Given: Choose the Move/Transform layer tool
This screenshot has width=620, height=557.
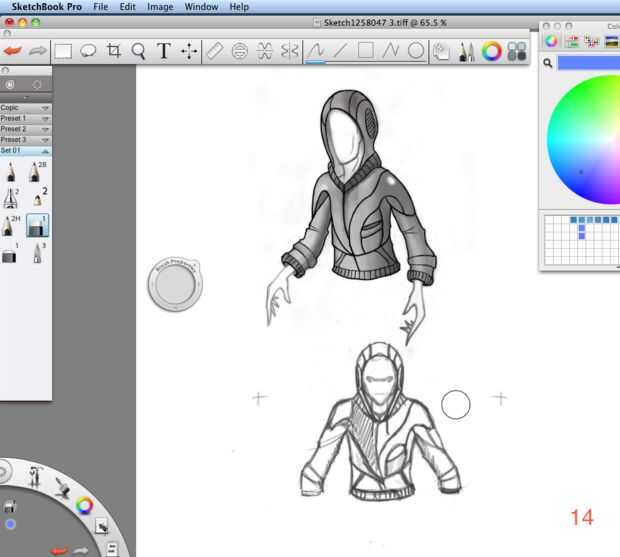Looking at the screenshot, I should (189, 50).
